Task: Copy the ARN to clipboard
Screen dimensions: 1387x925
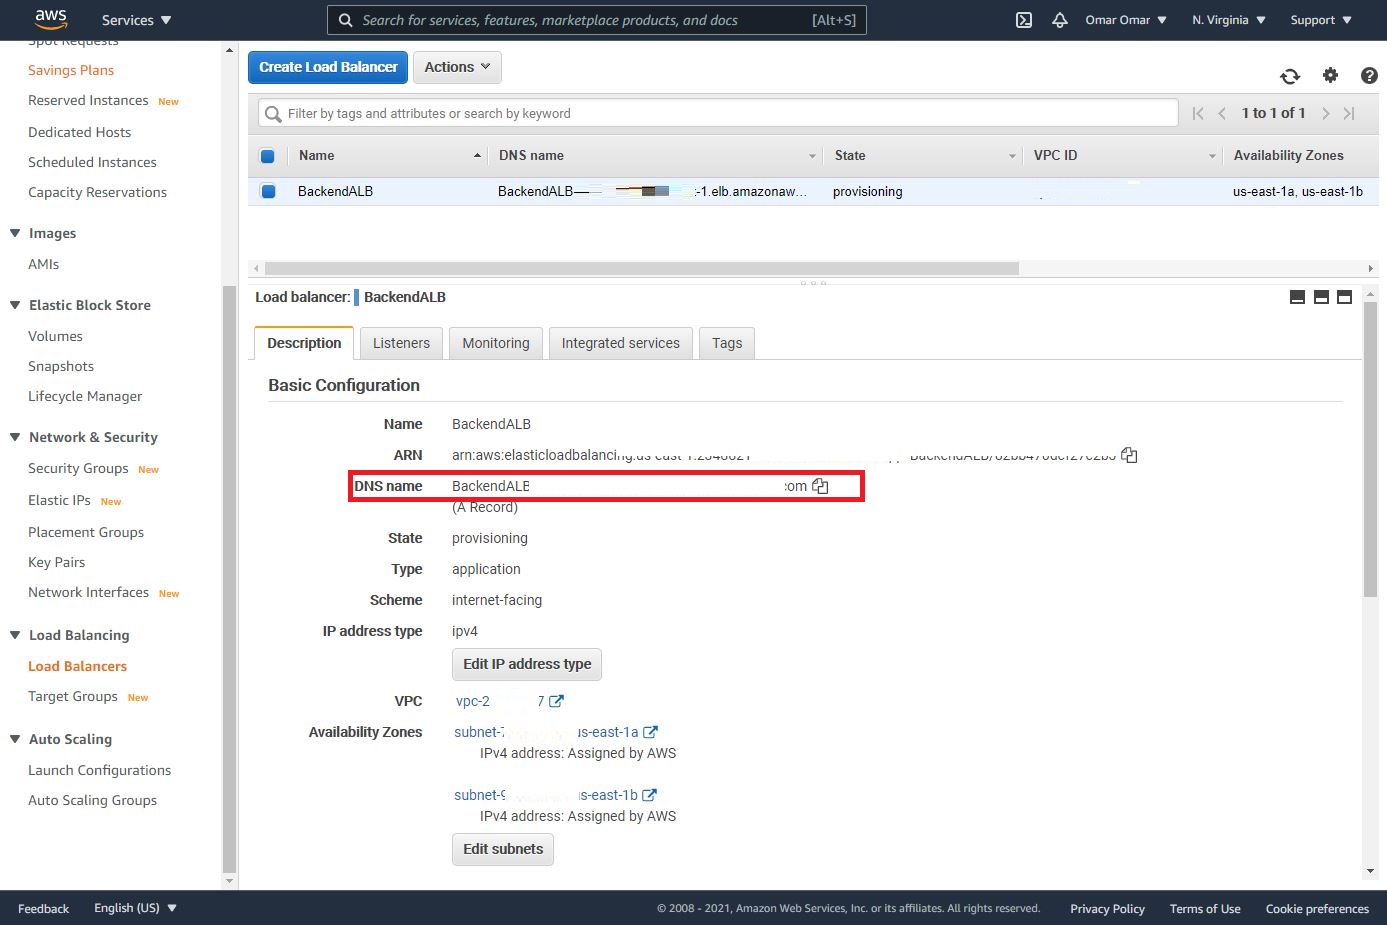Action: coord(1129,455)
